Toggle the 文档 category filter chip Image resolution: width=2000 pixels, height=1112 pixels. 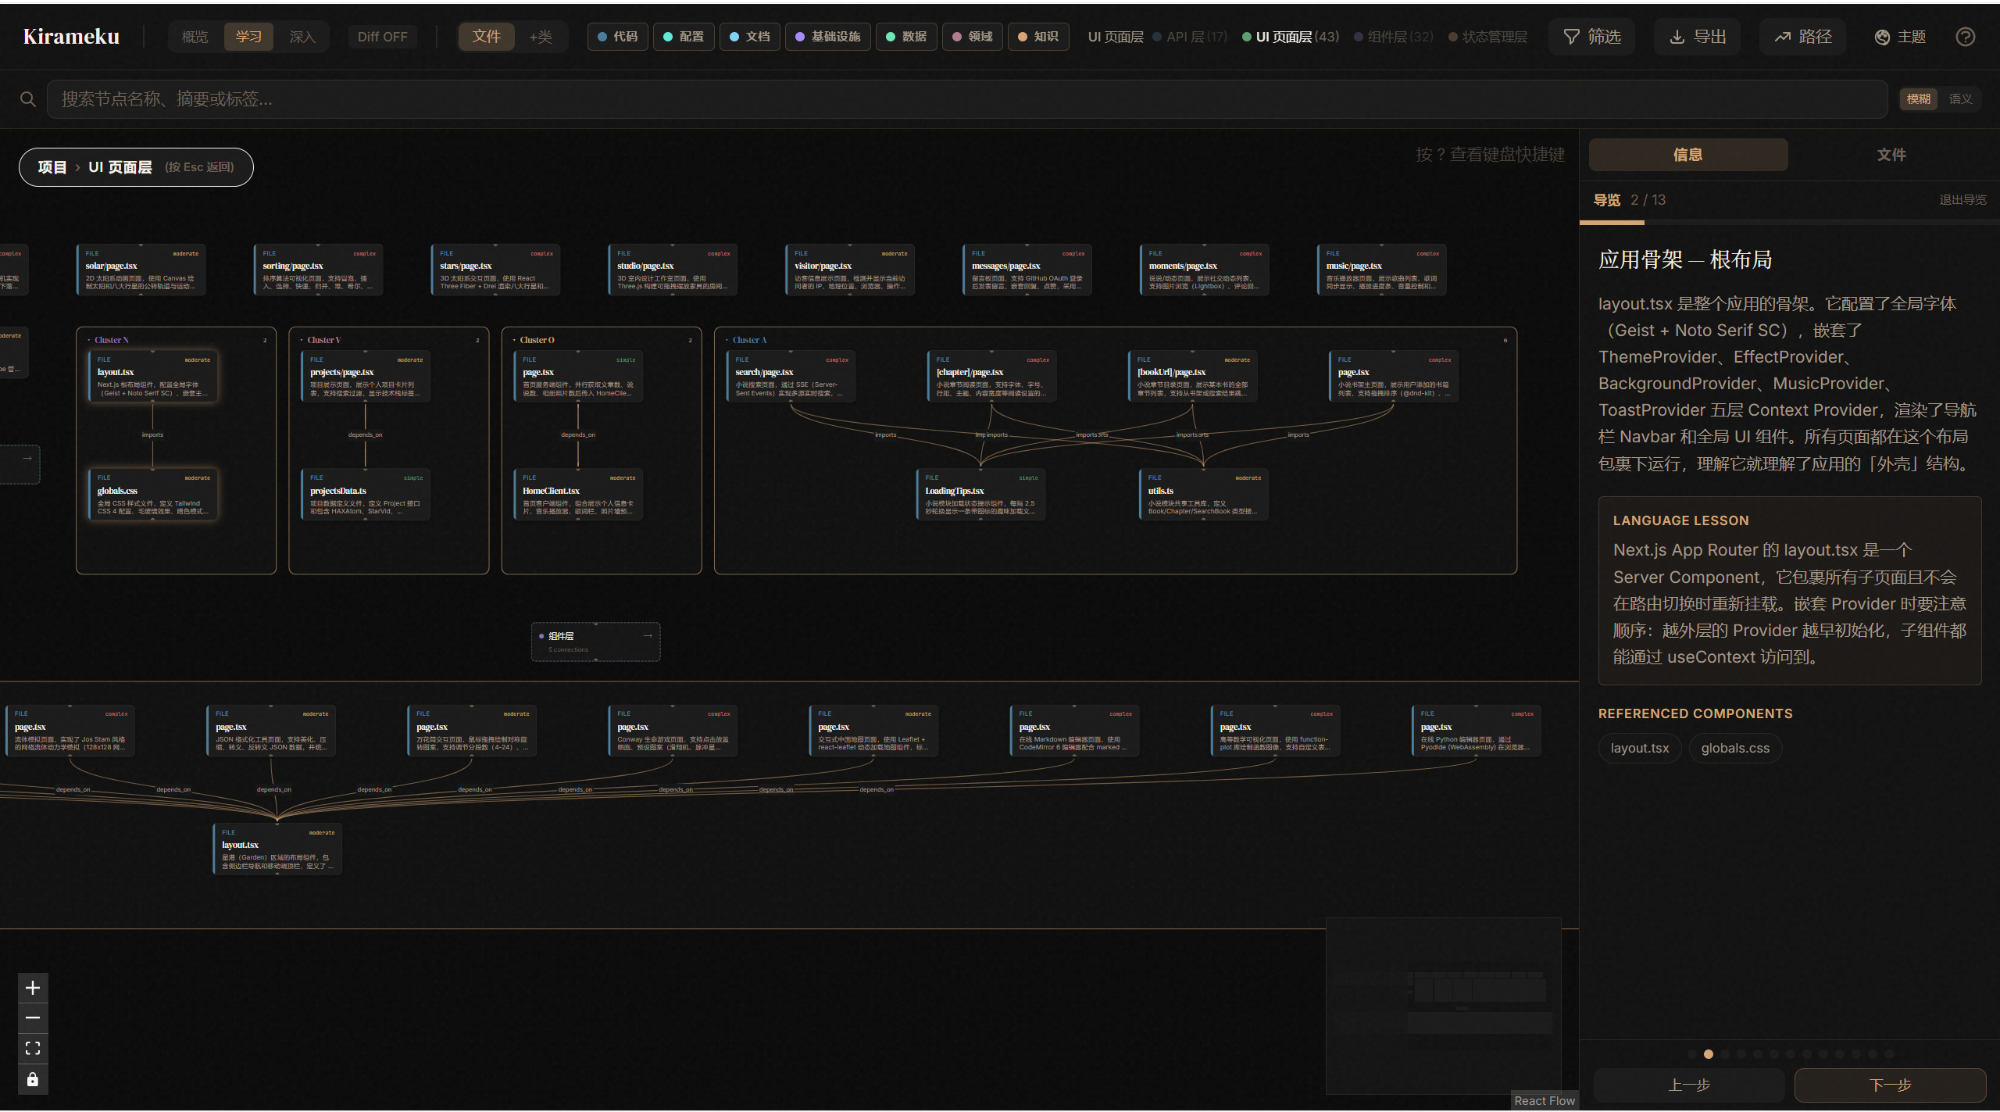(x=750, y=37)
